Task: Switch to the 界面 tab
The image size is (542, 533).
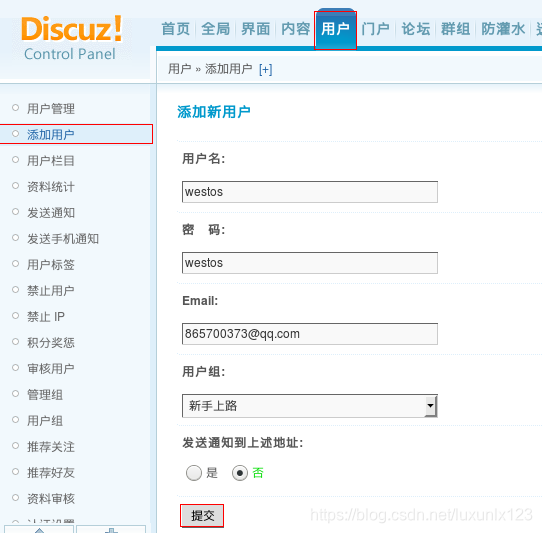Action: click(256, 29)
